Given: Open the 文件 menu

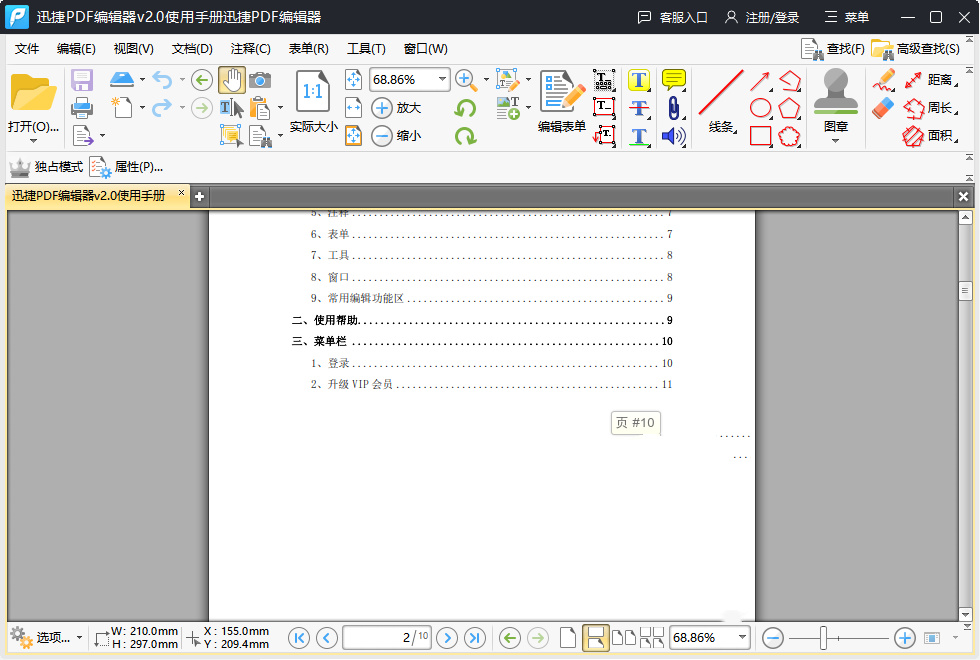Looking at the screenshot, I should coord(27,49).
